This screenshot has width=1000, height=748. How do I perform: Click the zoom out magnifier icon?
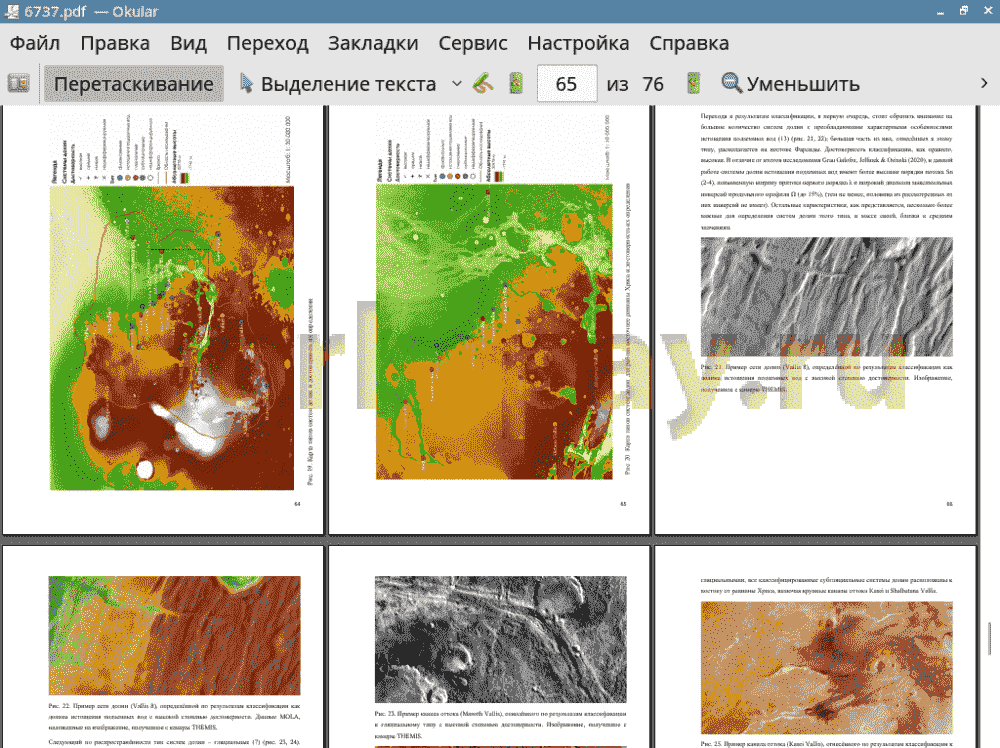coord(732,84)
